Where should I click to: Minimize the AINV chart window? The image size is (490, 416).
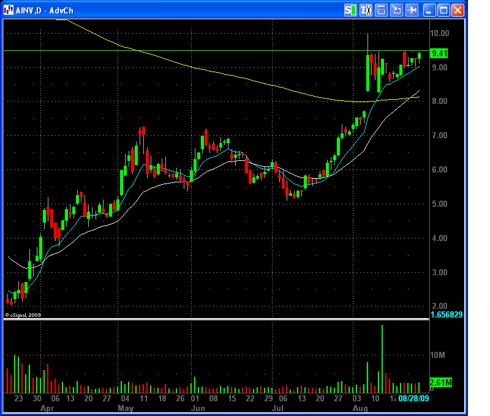(x=429, y=10)
